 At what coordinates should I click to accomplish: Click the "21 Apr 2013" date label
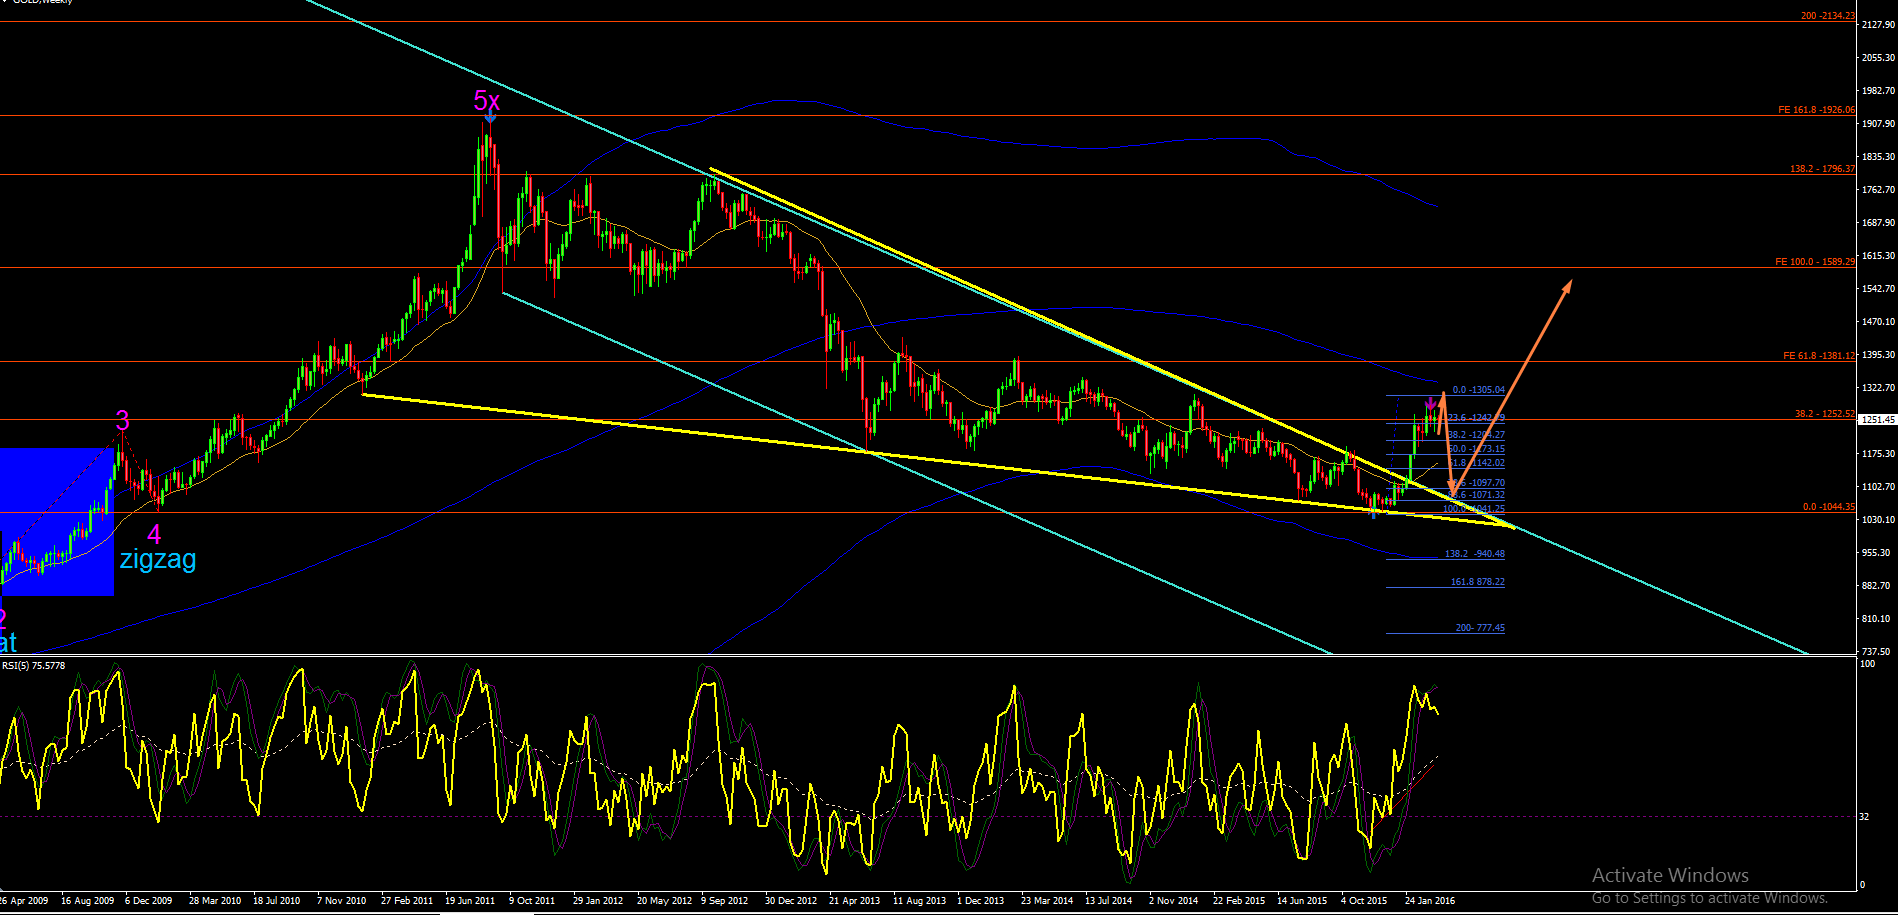click(x=855, y=901)
